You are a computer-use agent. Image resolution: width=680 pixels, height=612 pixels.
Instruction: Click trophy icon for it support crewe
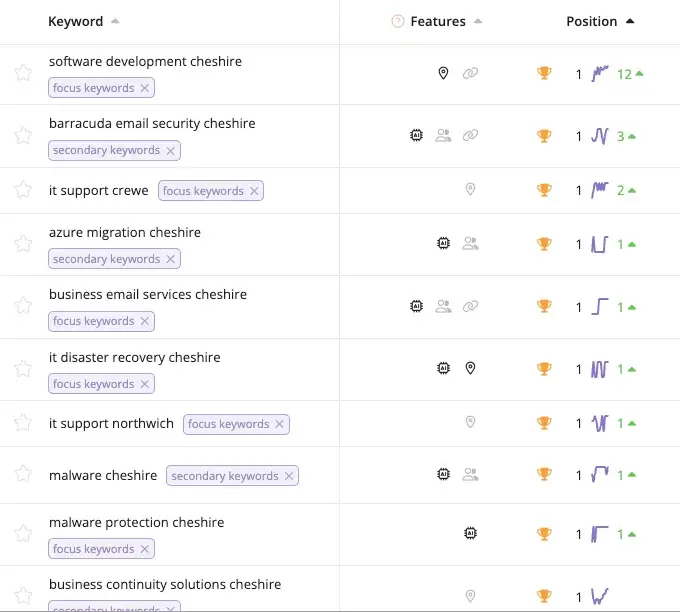coord(544,190)
